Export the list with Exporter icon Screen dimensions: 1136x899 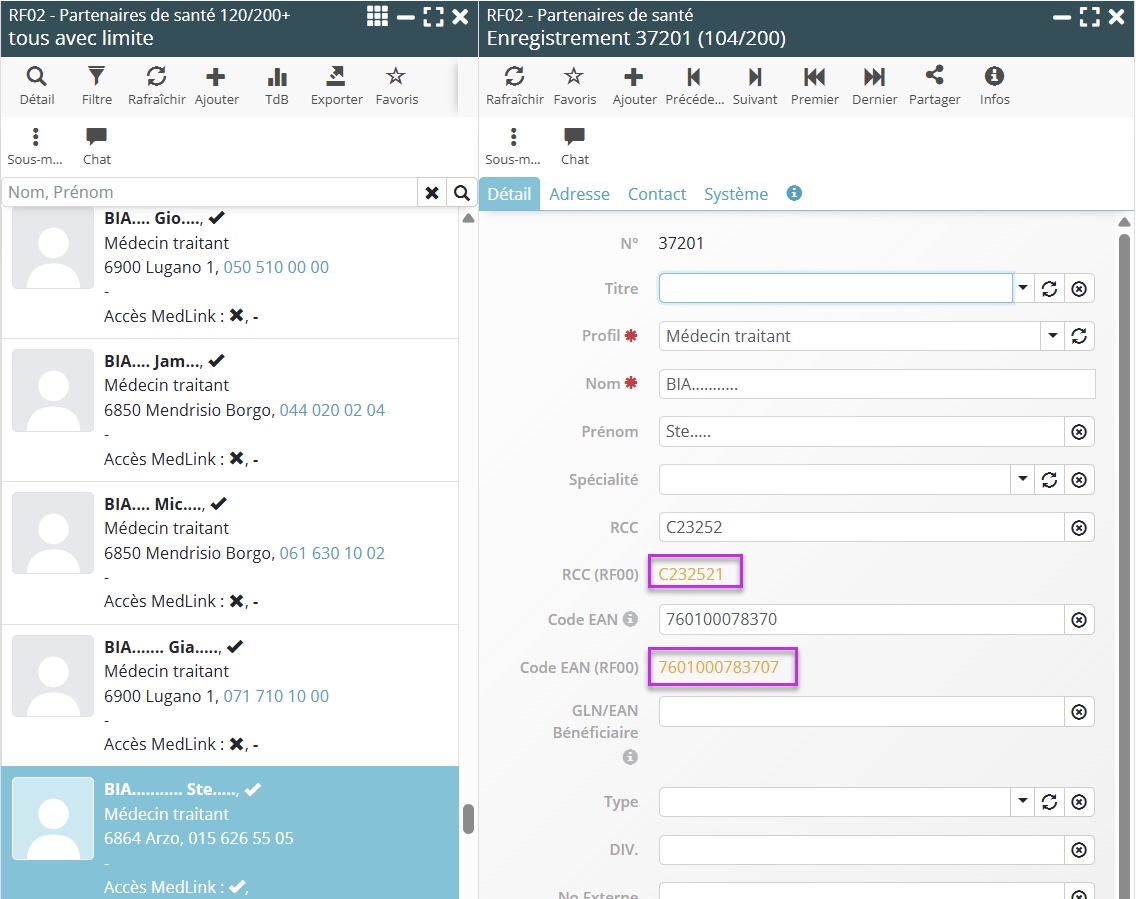pyautogui.click(x=336, y=85)
